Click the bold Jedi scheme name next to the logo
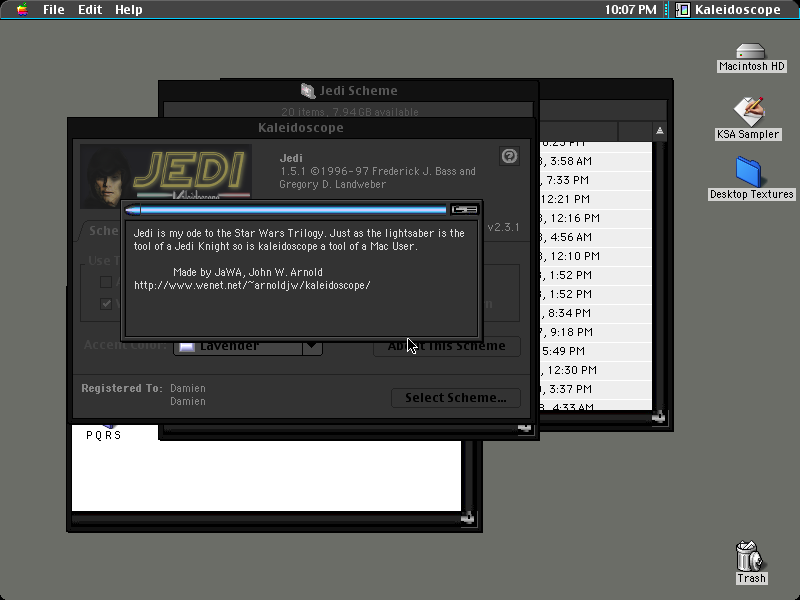 tap(291, 158)
